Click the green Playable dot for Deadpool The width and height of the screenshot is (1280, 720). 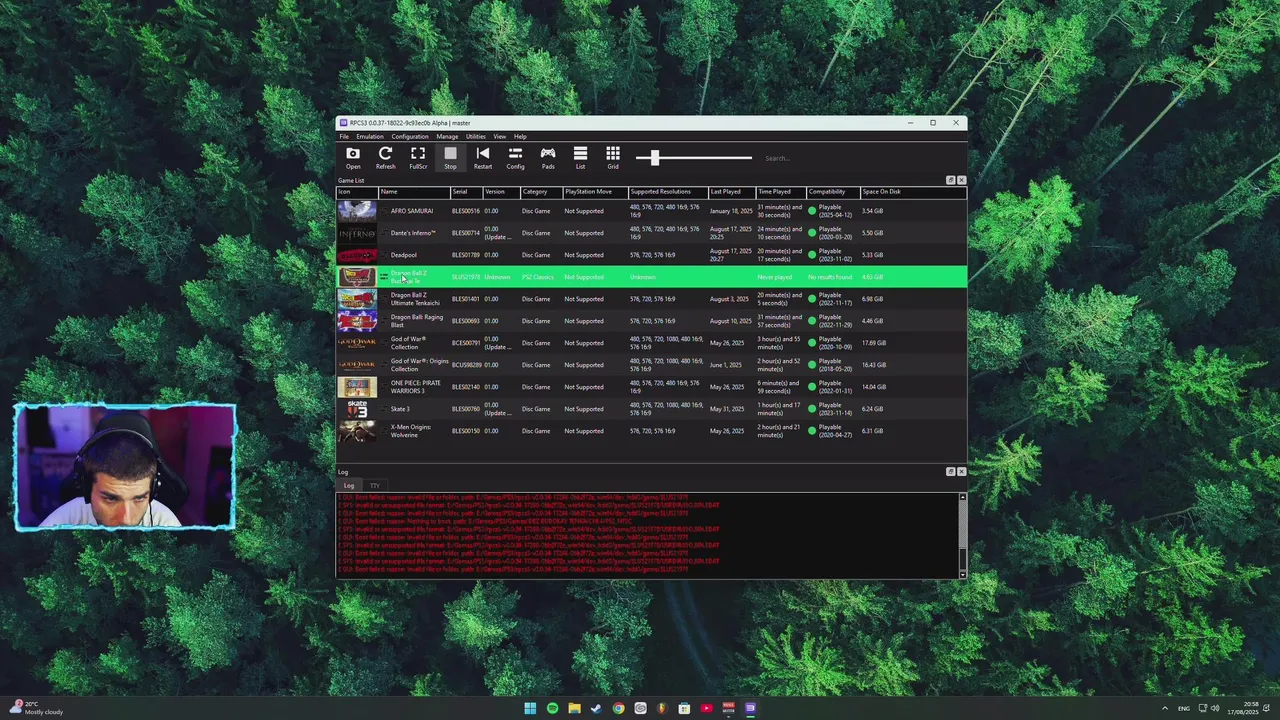(x=812, y=255)
